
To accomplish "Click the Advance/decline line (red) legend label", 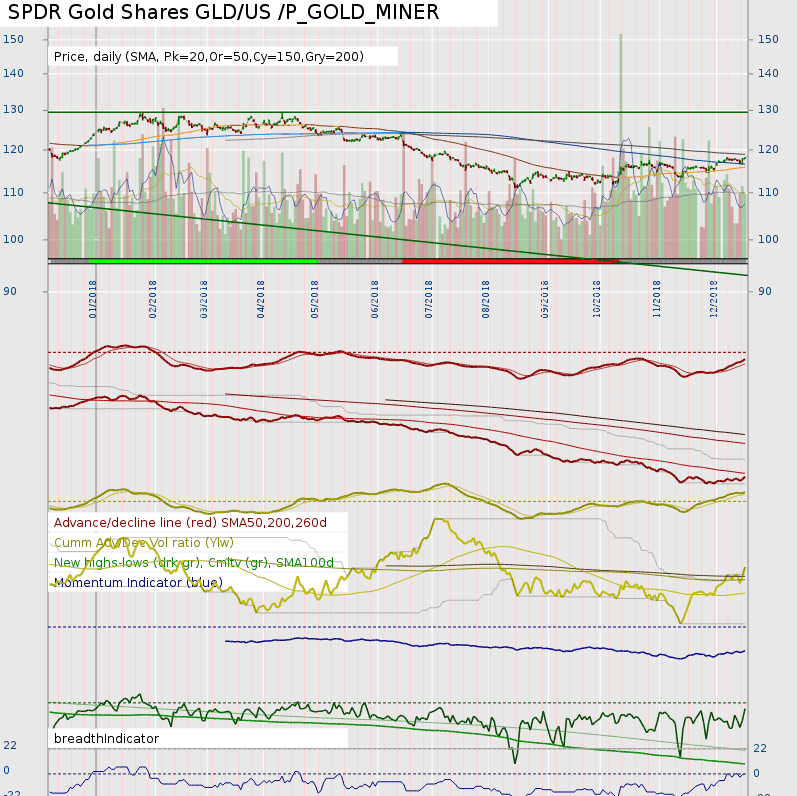I will pyautogui.click(x=190, y=523).
